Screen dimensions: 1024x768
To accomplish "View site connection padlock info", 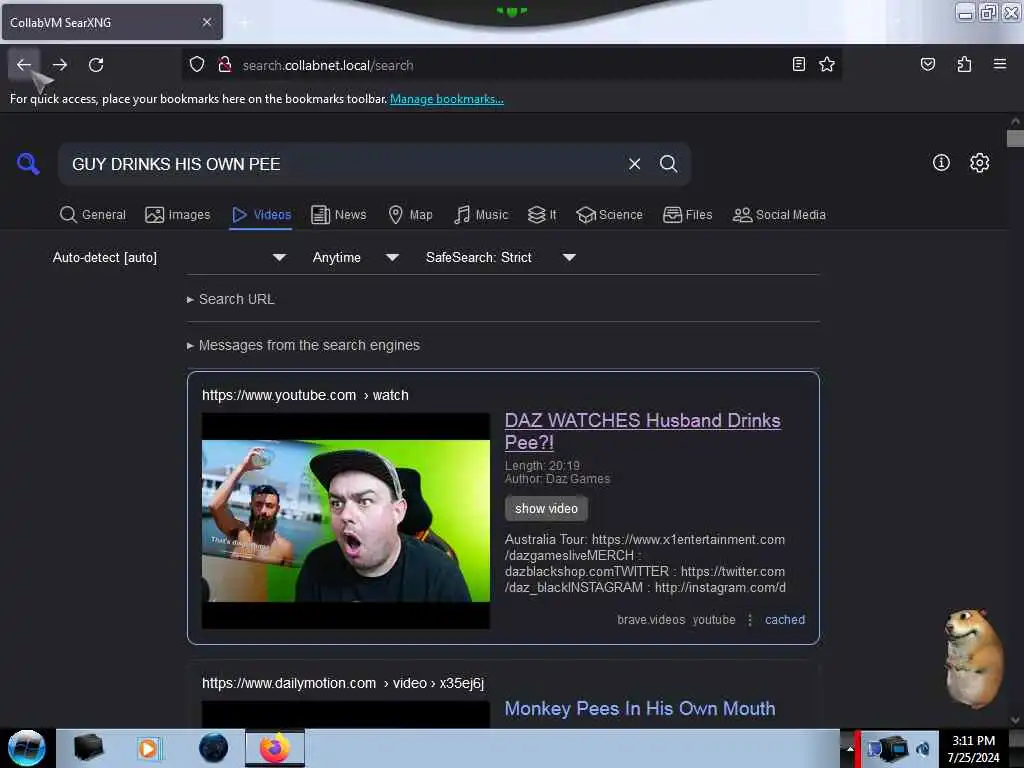I will tap(225, 65).
